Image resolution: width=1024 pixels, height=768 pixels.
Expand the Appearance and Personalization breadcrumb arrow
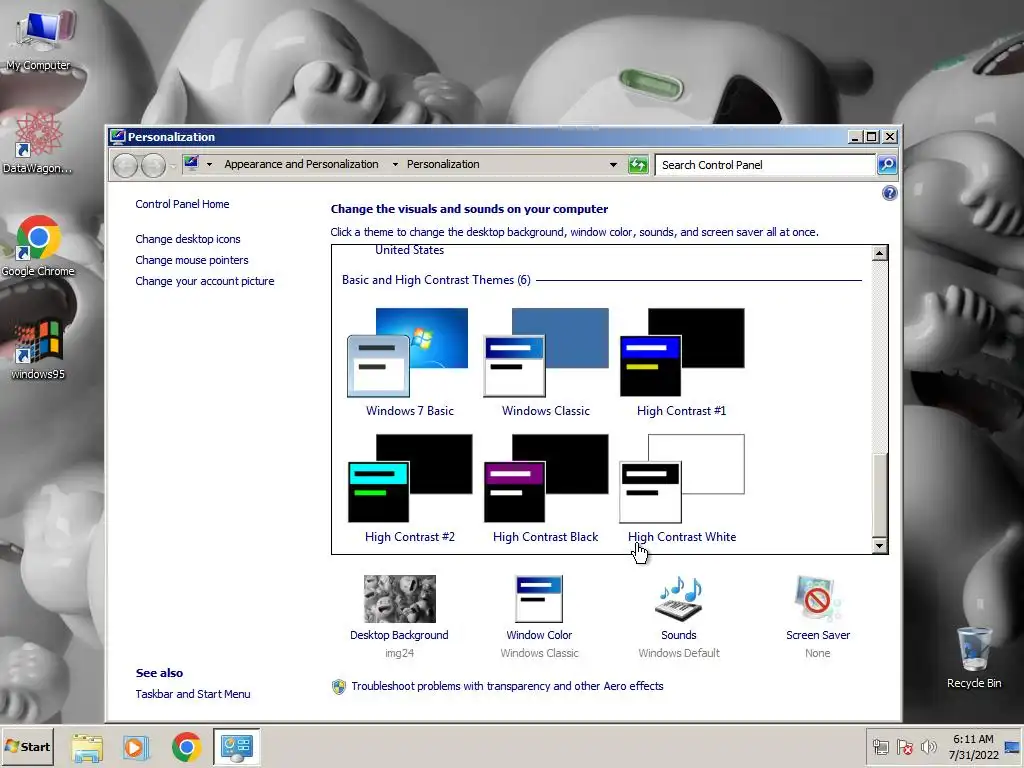(x=395, y=165)
